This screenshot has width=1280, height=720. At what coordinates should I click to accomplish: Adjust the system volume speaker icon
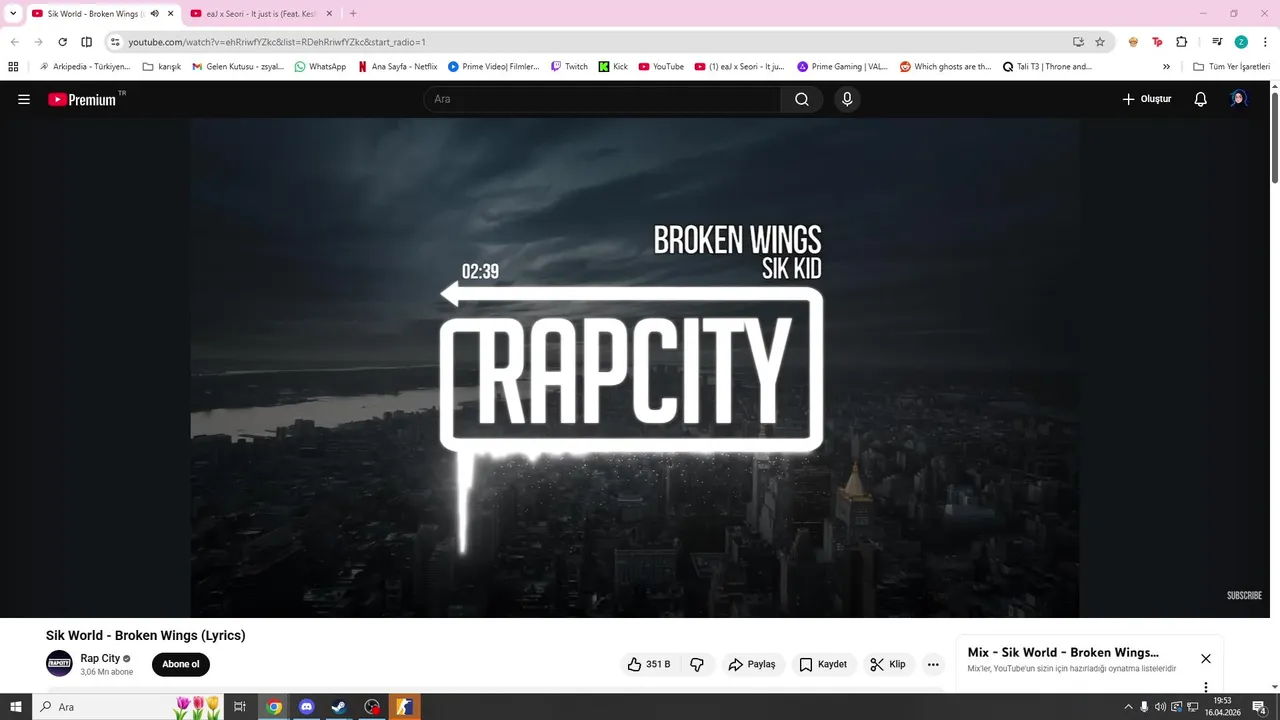pyautogui.click(x=1160, y=707)
